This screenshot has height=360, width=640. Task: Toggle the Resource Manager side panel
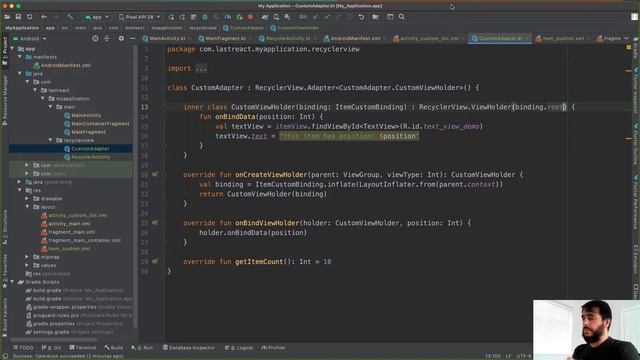point(5,99)
